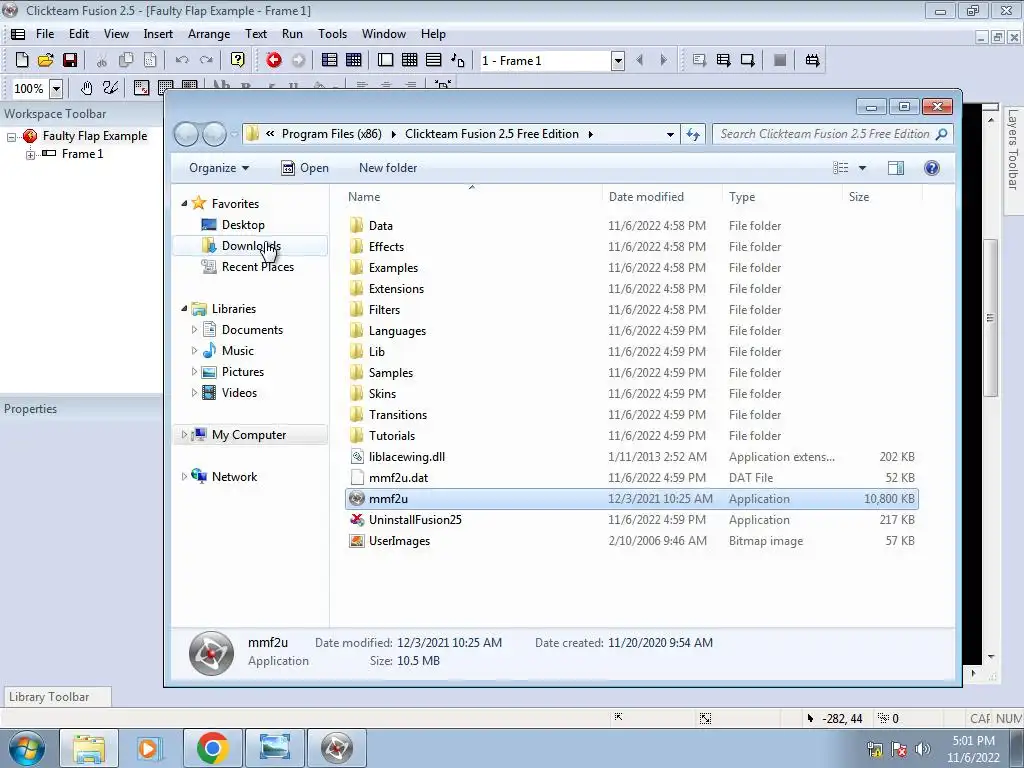
Task: Select the paint mode brush icon
Action: click(110, 88)
